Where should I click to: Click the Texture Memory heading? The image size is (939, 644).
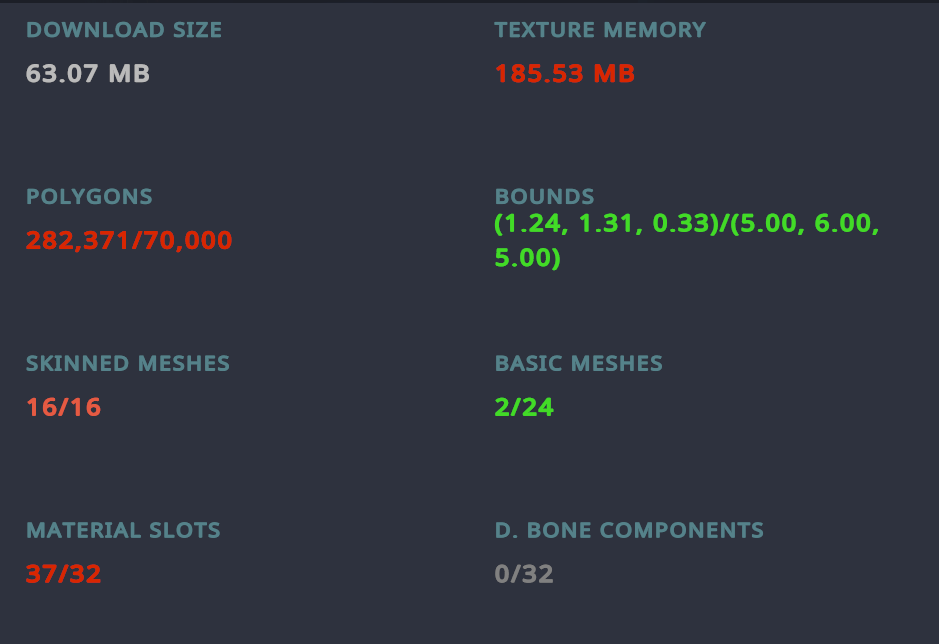pyautogui.click(x=600, y=30)
